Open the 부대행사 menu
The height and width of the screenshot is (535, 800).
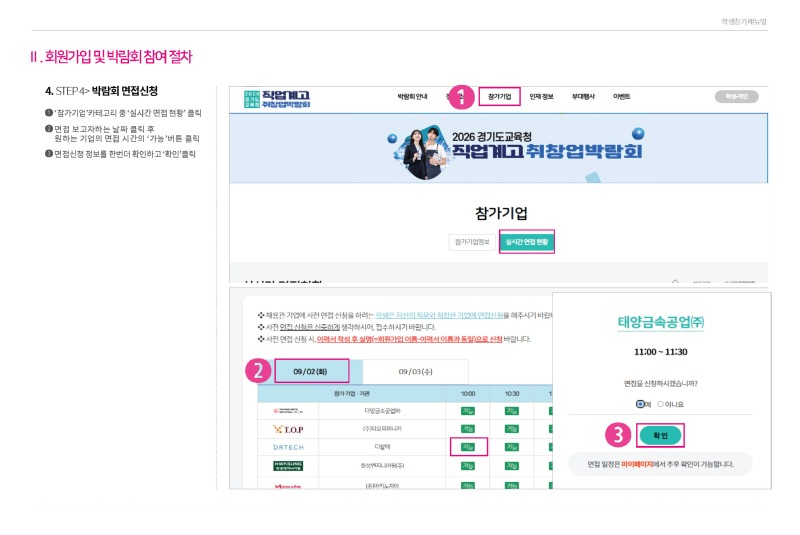click(583, 96)
